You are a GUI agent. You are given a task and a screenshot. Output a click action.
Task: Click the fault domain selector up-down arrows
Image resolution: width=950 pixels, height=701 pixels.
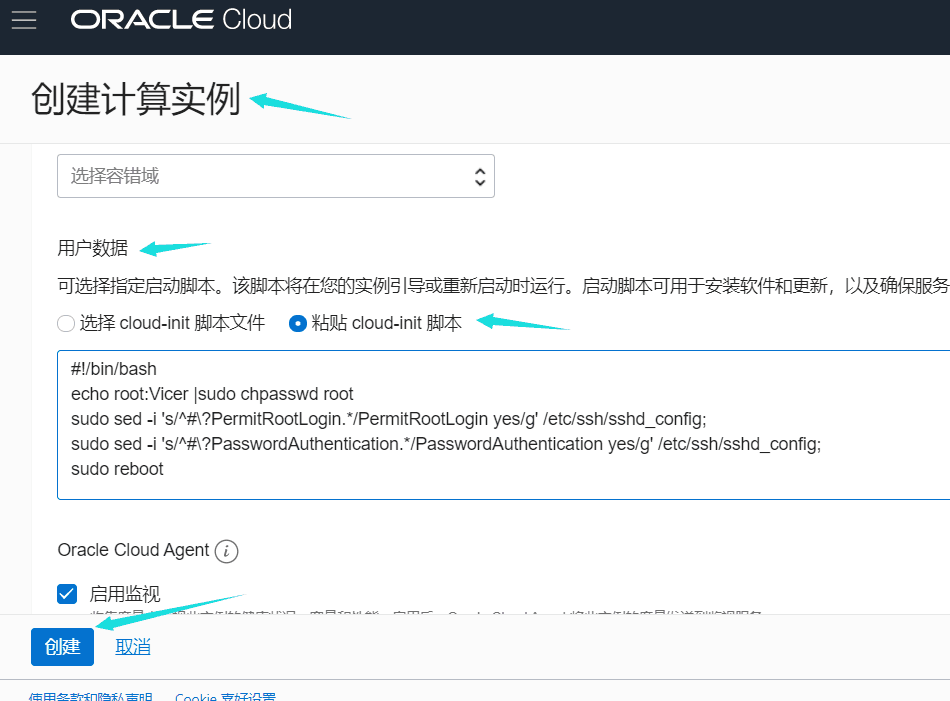[x=480, y=177]
